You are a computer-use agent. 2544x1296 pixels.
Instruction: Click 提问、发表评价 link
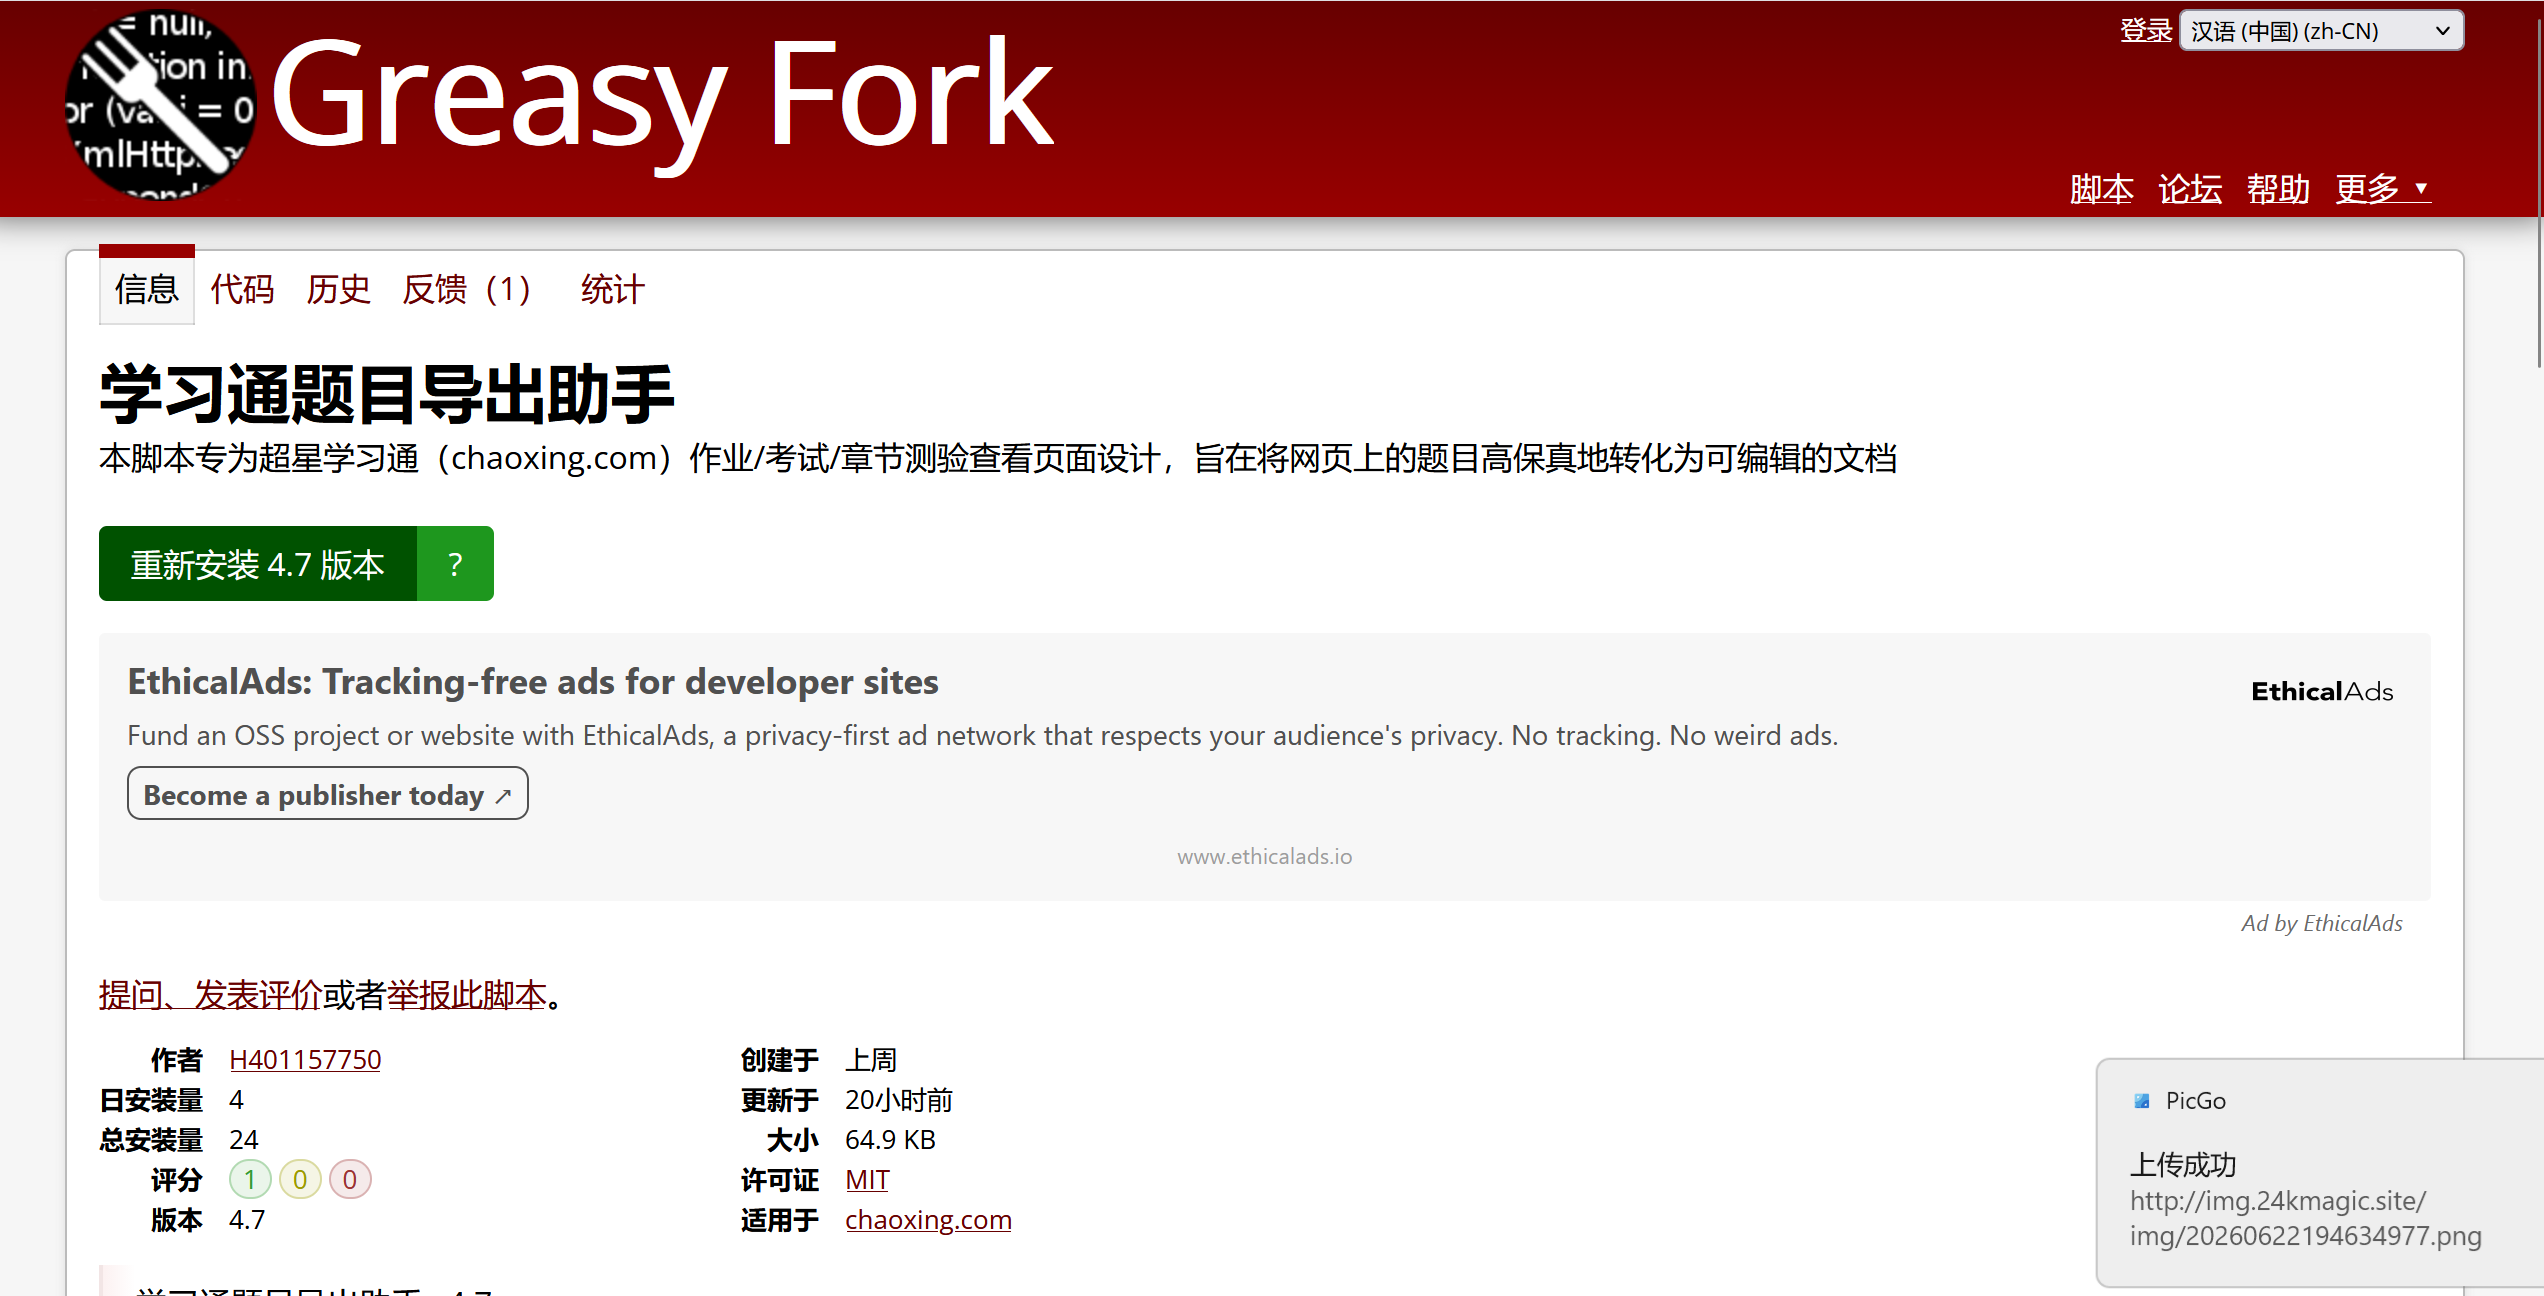[x=210, y=995]
